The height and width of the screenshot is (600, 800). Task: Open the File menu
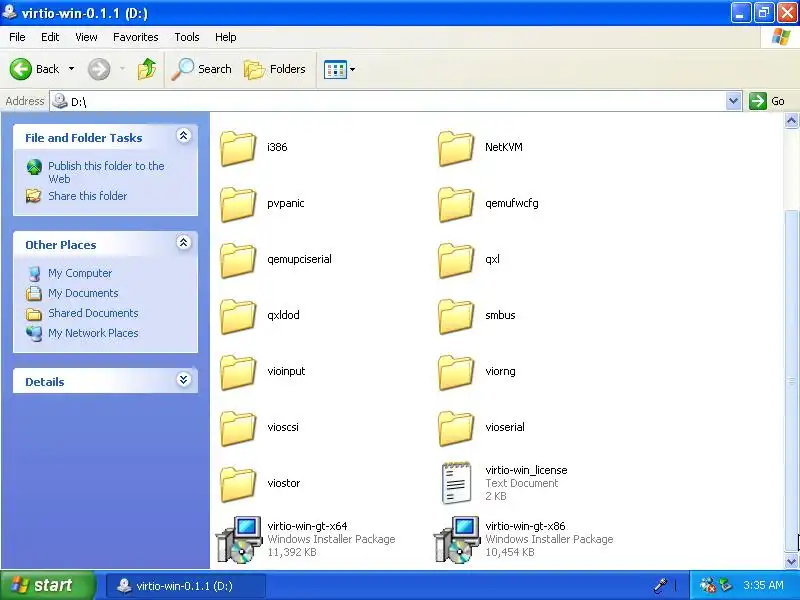[x=17, y=37]
